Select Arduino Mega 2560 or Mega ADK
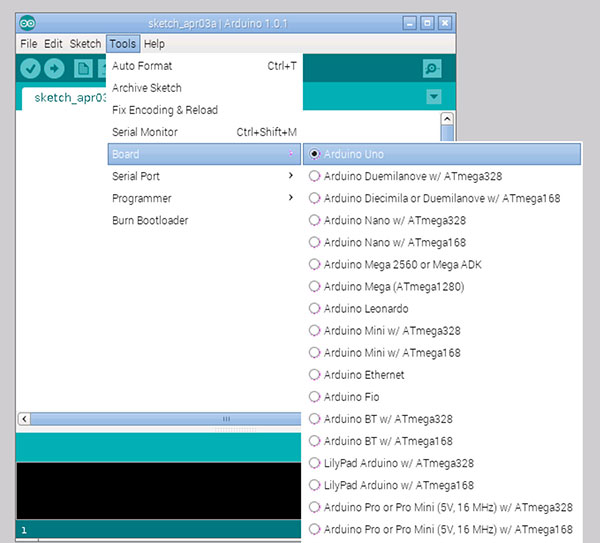The width and height of the screenshot is (600, 543). (x=442, y=264)
